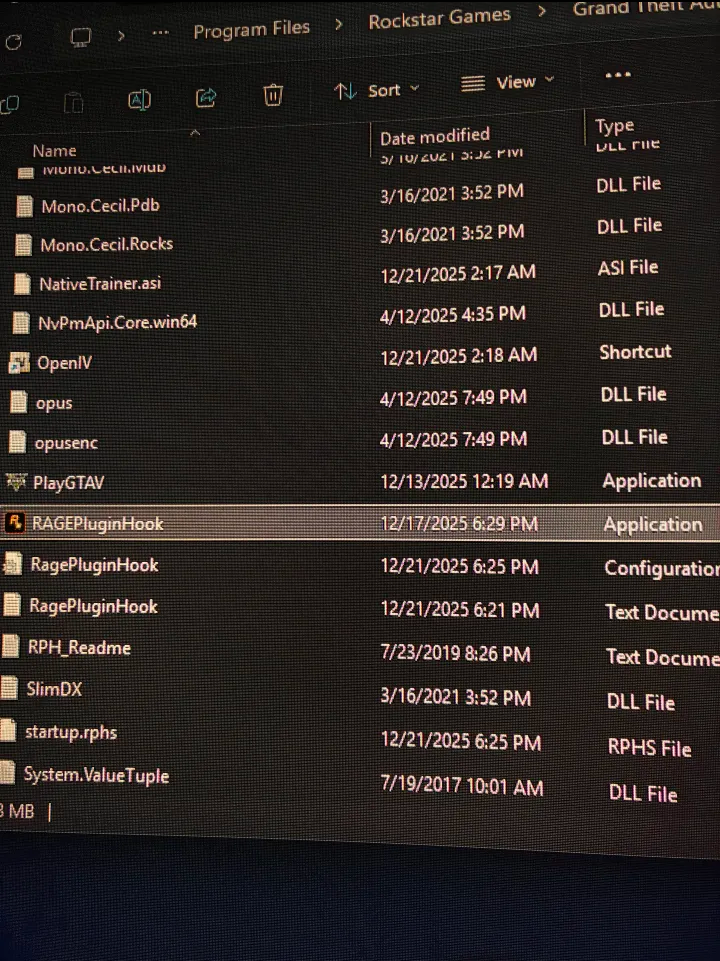Open the Sort dropdown
This screenshot has height=961, width=720.
pyautogui.click(x=377, y=91)
